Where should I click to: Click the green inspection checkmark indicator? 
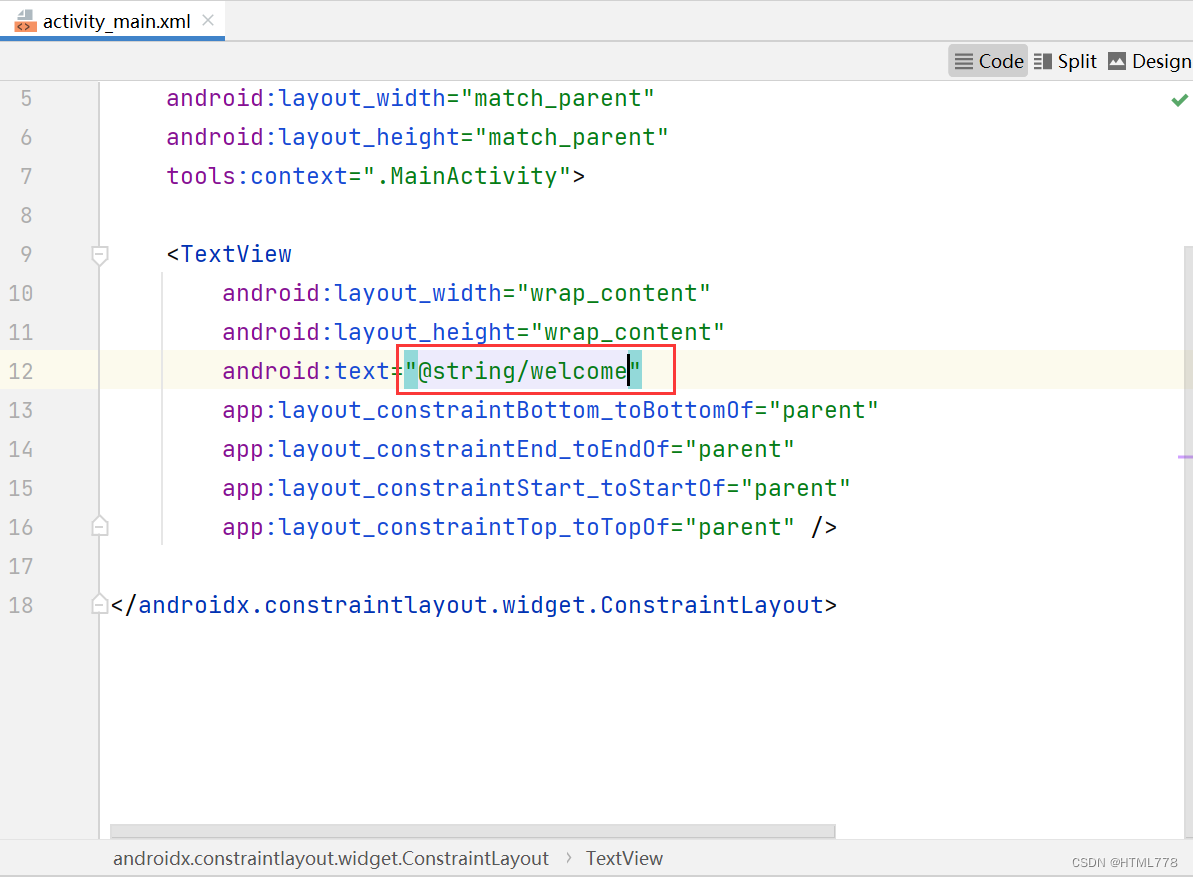tap(1179, 100)
